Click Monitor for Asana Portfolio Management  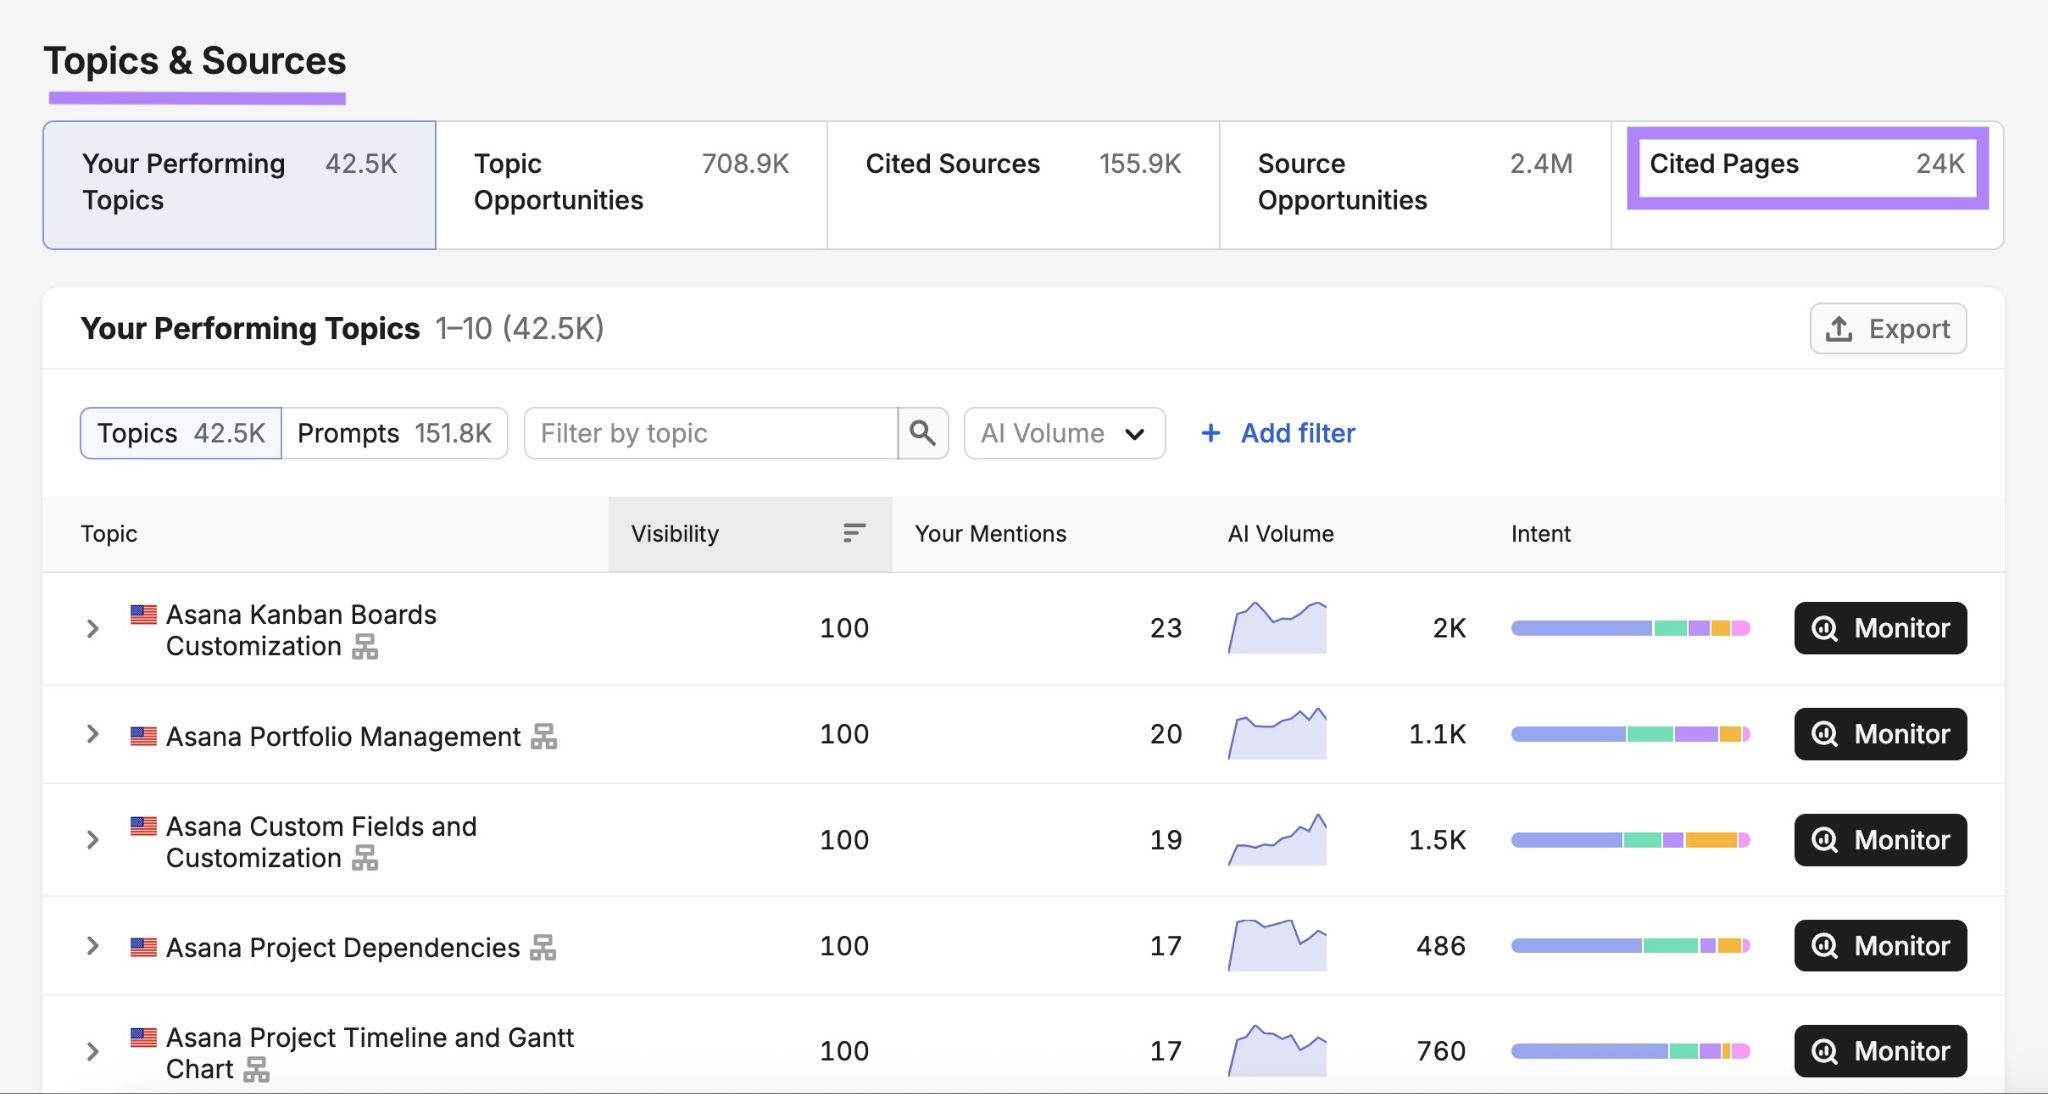click(1880, 734)
